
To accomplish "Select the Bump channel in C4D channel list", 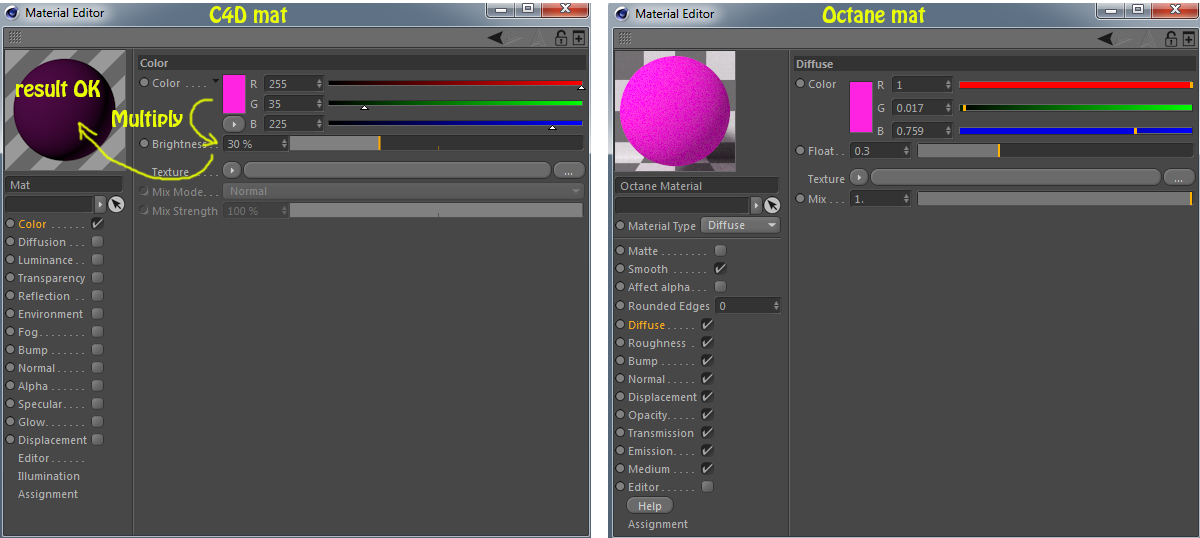I will coord(33,349).
